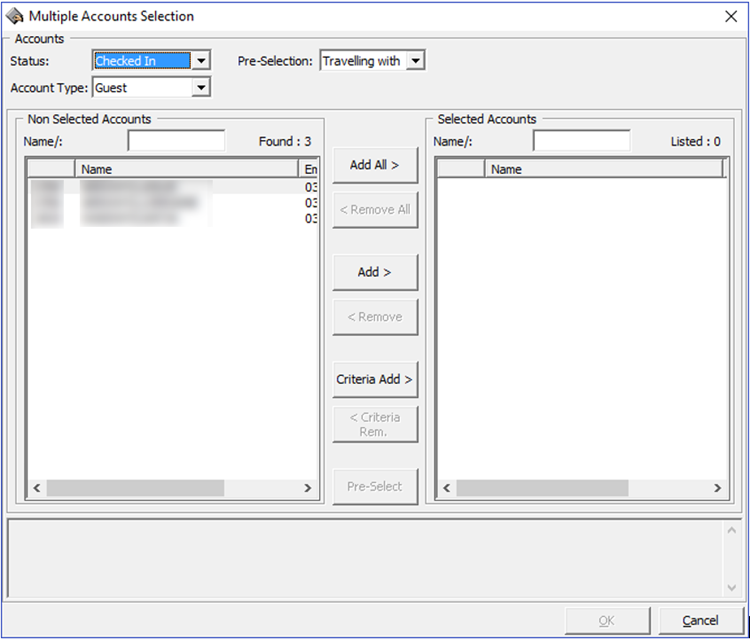
Task: Select the second account row in Non Selected list
Action: pyautogui.click(x=173, y=202)
